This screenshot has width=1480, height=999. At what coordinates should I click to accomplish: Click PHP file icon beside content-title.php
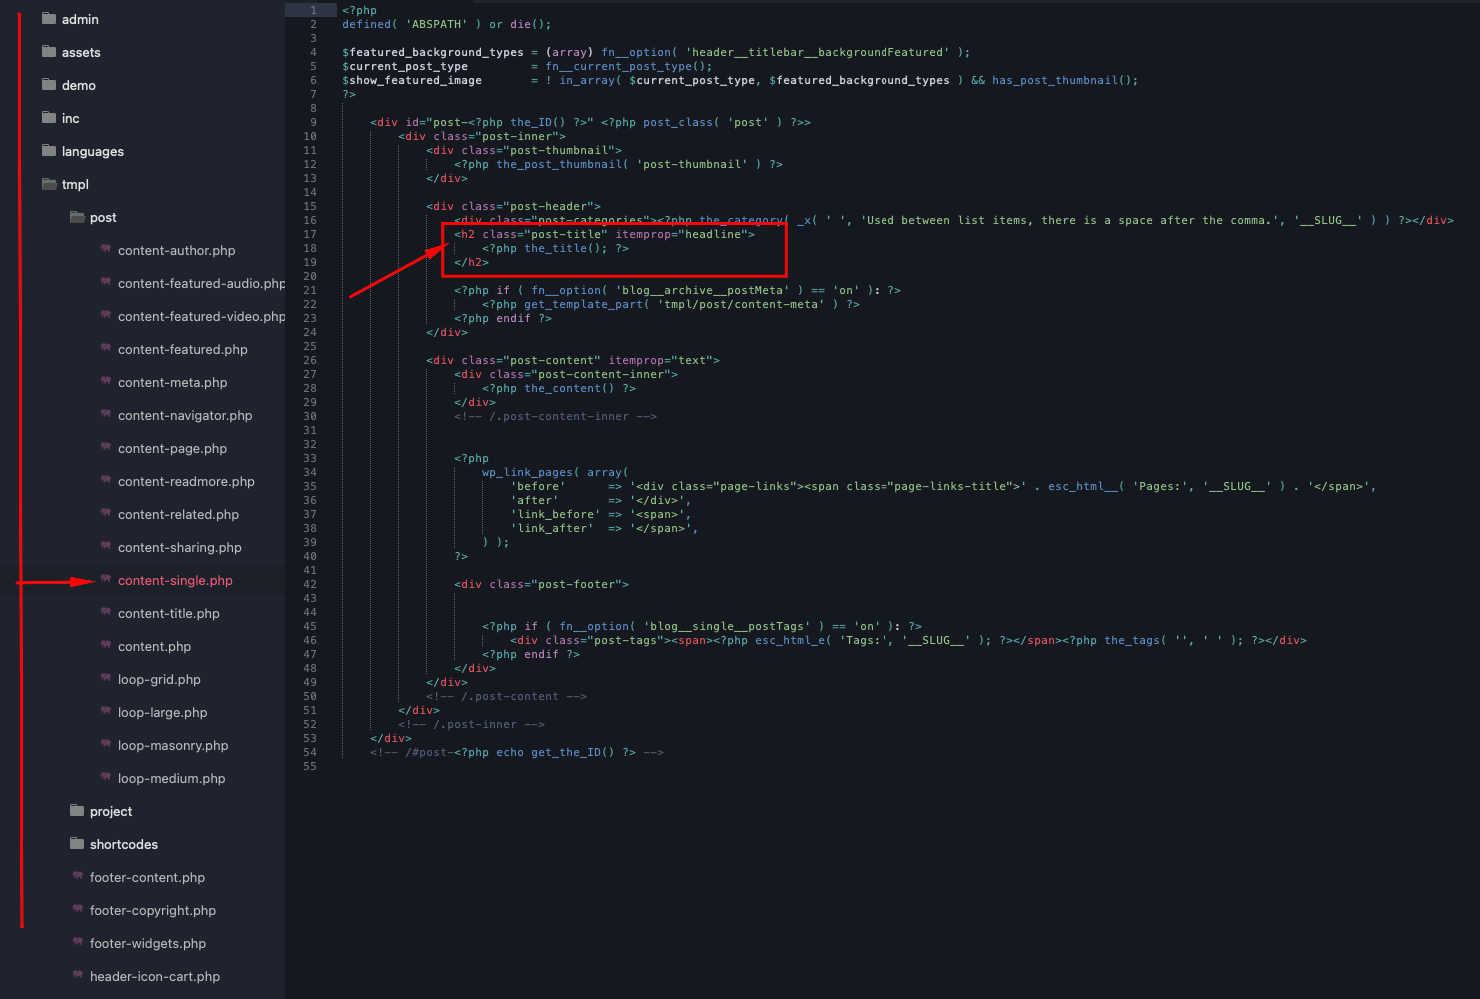(106, 613)
